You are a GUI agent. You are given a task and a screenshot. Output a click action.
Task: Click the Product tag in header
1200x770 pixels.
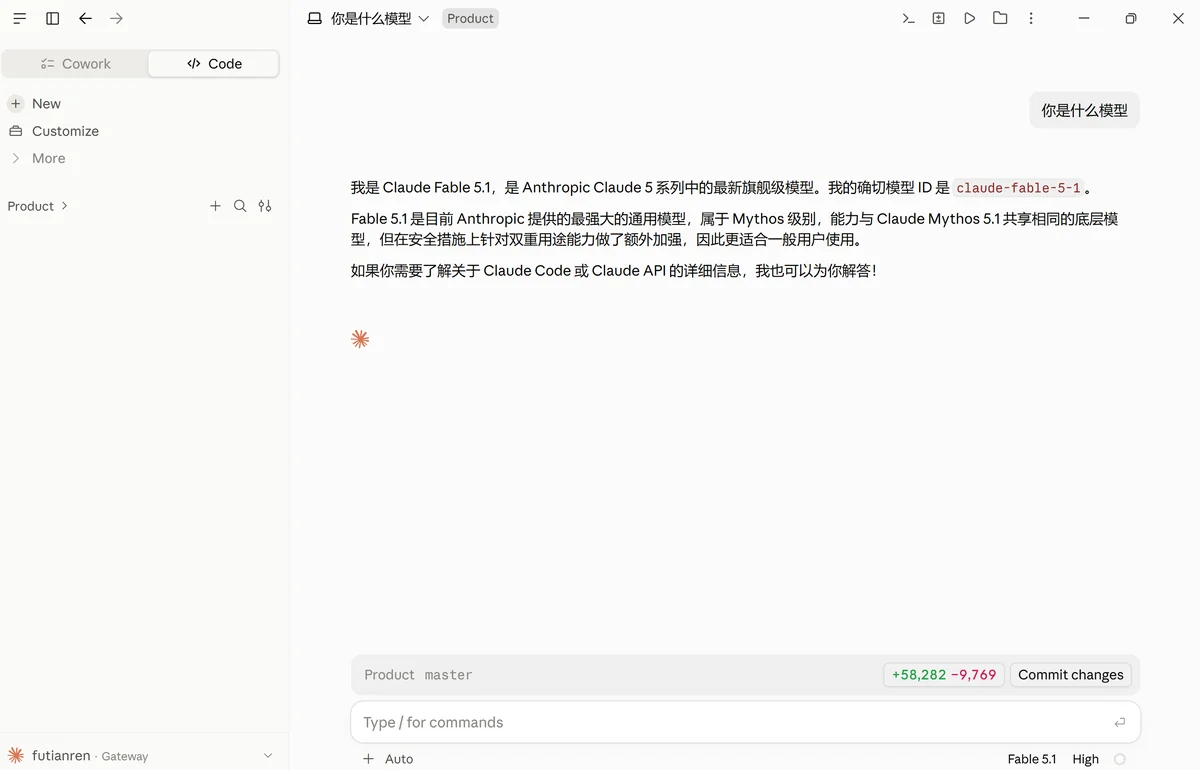click(470, 18)
